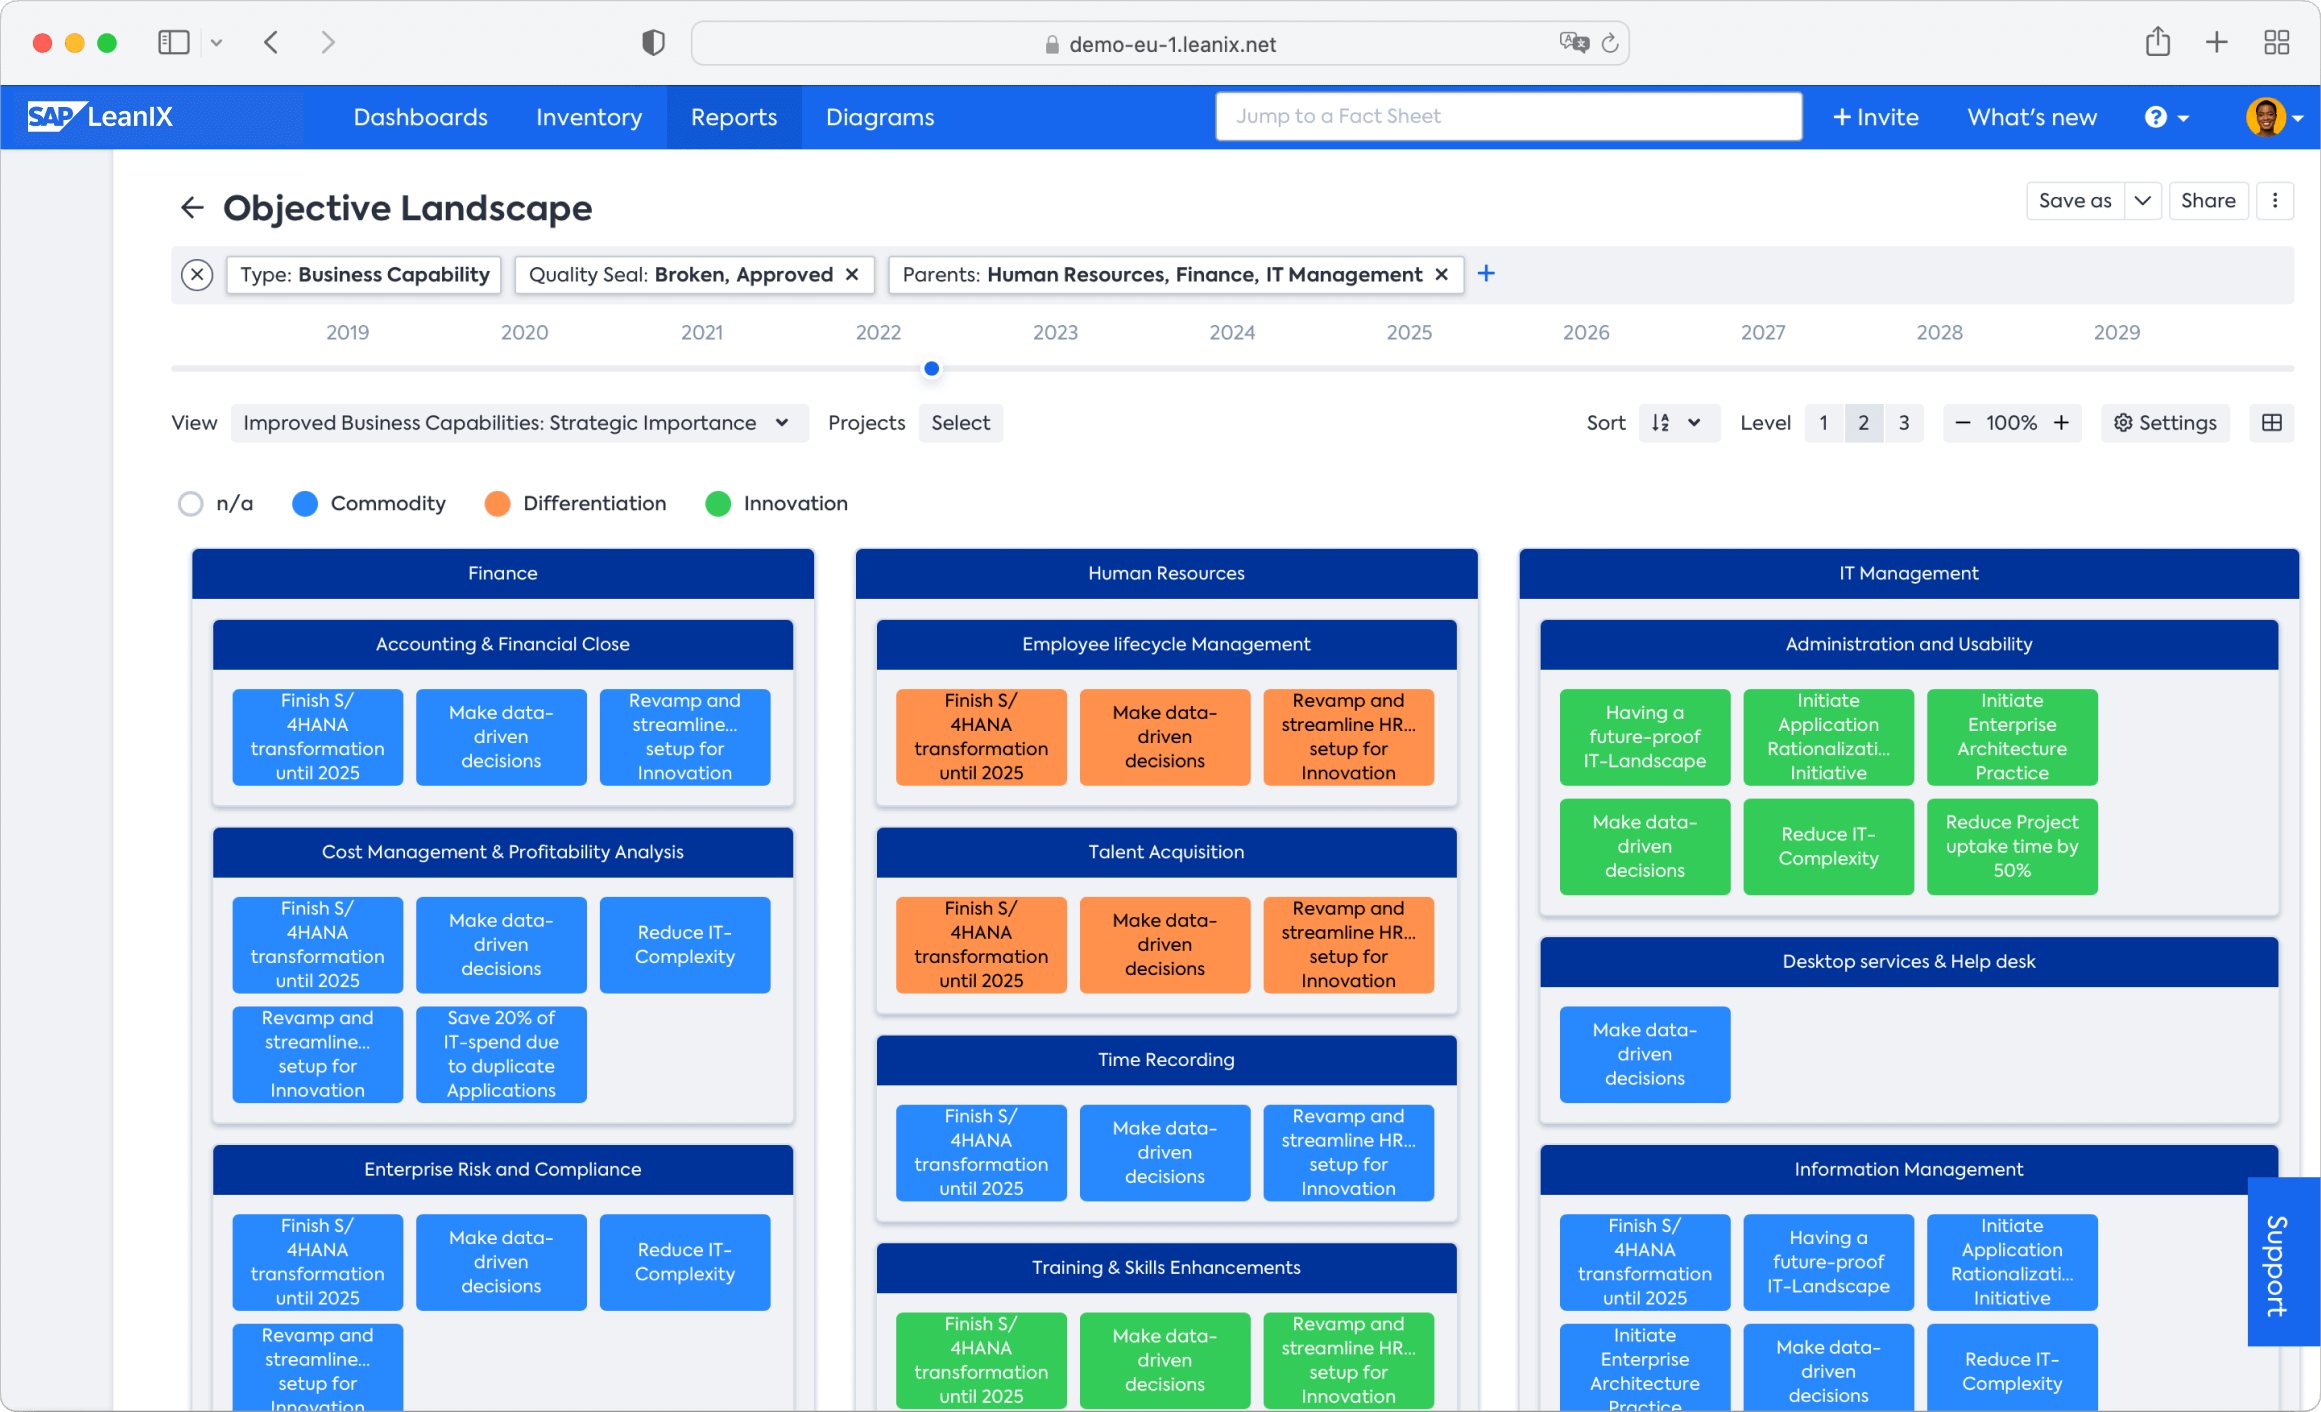The width and height of the screenshot is (2321, 1412).
Task: Click the user avatar in the top bar
Action: click(2268, 117)
